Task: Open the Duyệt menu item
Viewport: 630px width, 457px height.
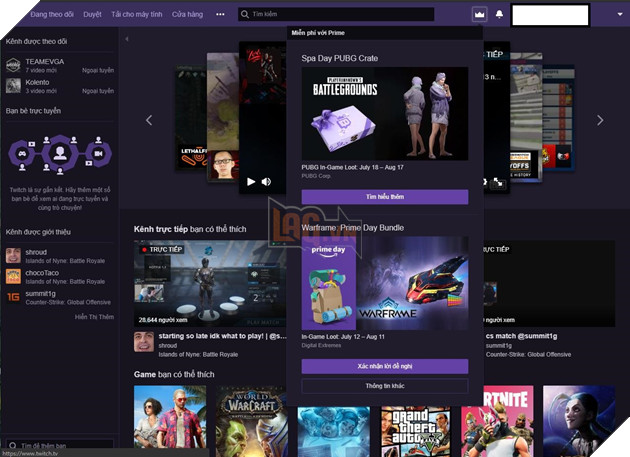Action: (92, 14)
